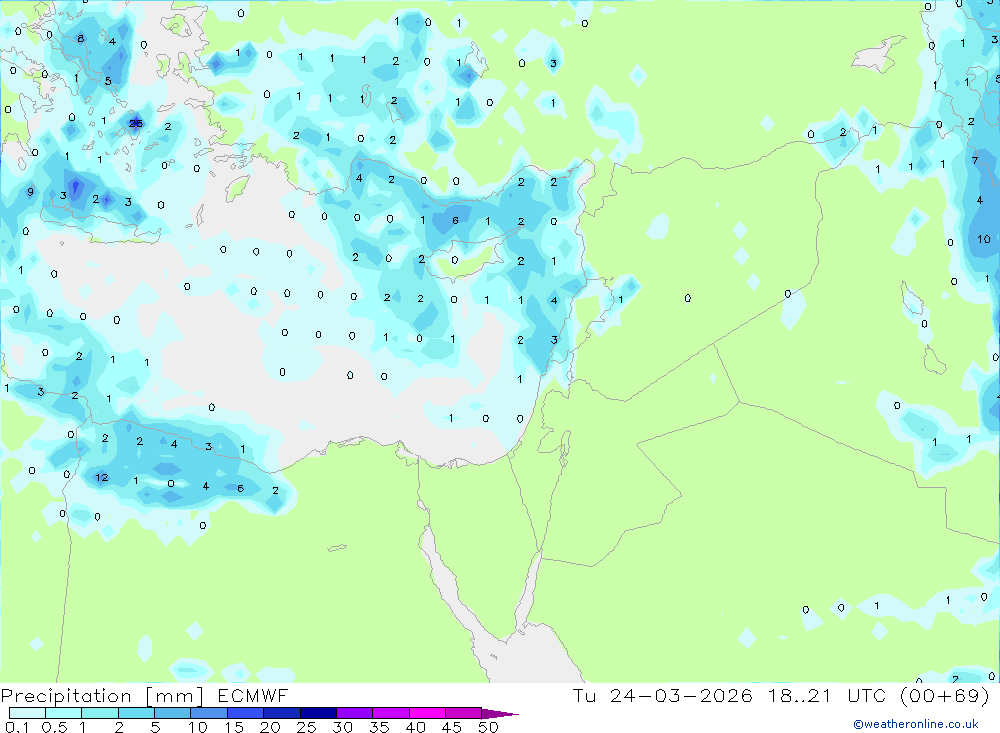Click legend scale label "30"
Image resolution: width=1000 pixels, height=733 pixels.
point(342,727)
